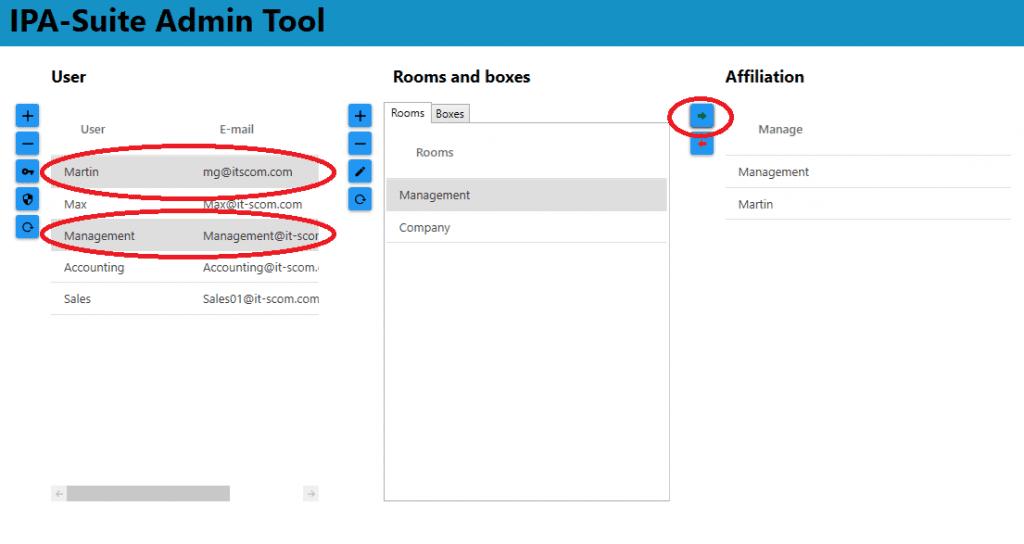Image resolution: width=1024 pixels, height=544 pixels.
Task: Click the scrollbar right arrow under user list
Action: [x=311, y=493]
